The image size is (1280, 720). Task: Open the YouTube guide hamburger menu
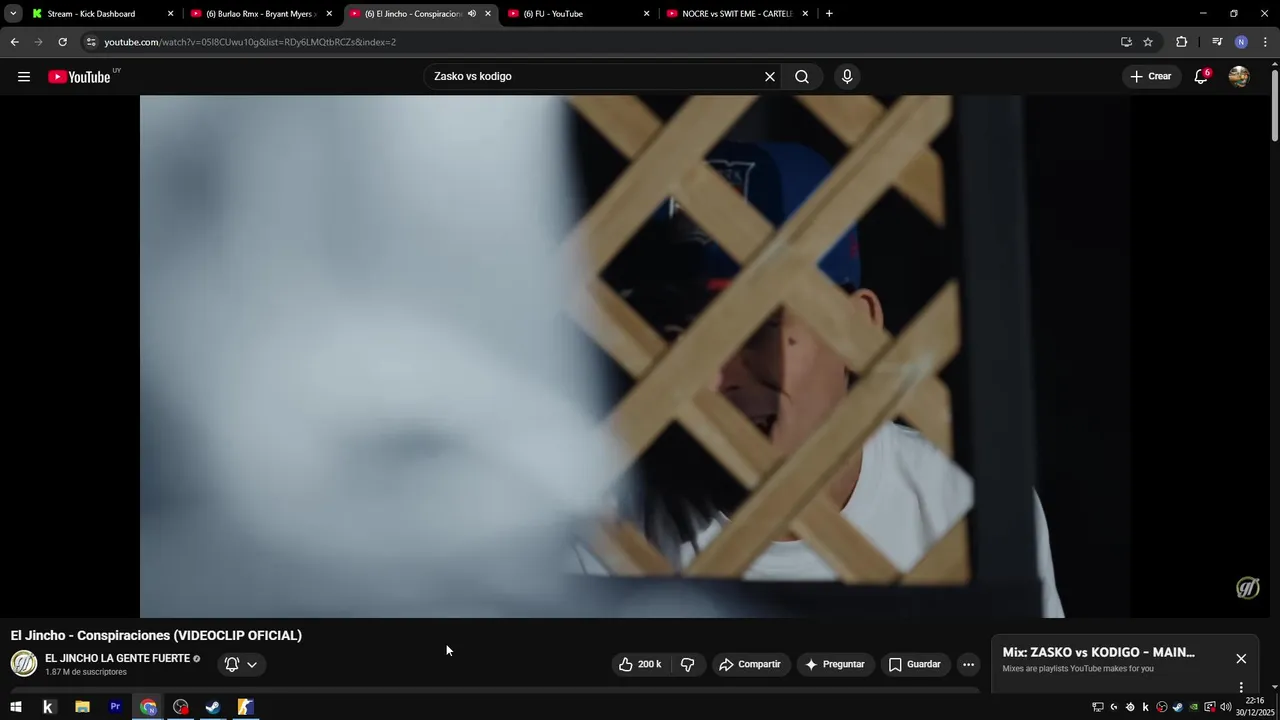24,77
